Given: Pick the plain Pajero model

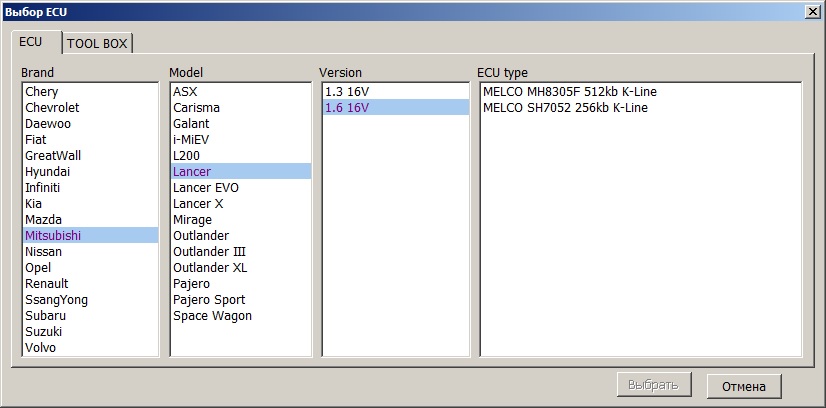Looking at the screenshot, I should click(x=241, y=284).
